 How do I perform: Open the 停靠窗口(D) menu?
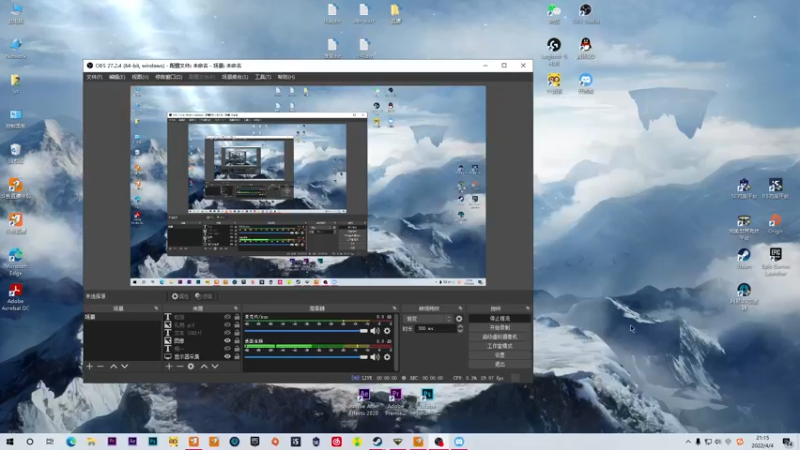(168, 77)
